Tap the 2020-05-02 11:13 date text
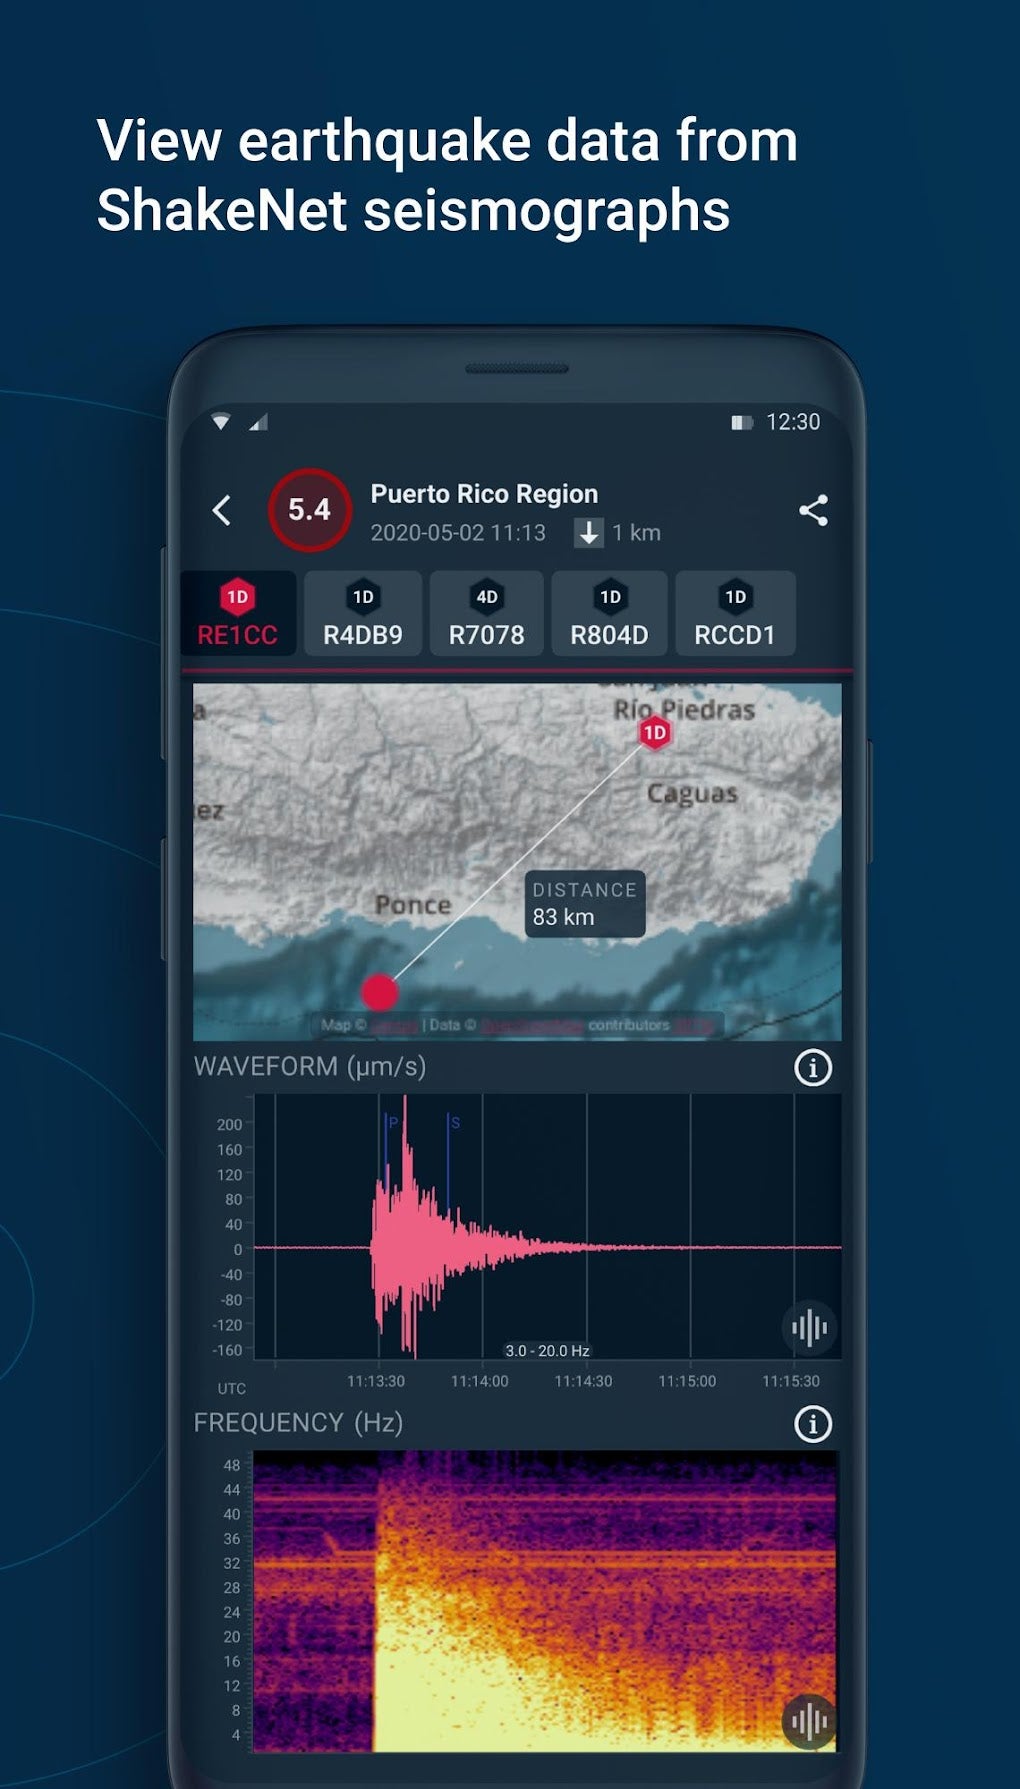The image size is (1020, 1789). pos(458,533)
